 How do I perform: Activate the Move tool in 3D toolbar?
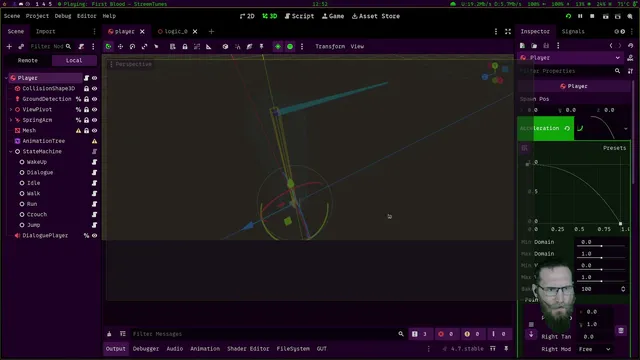point(120,47)
